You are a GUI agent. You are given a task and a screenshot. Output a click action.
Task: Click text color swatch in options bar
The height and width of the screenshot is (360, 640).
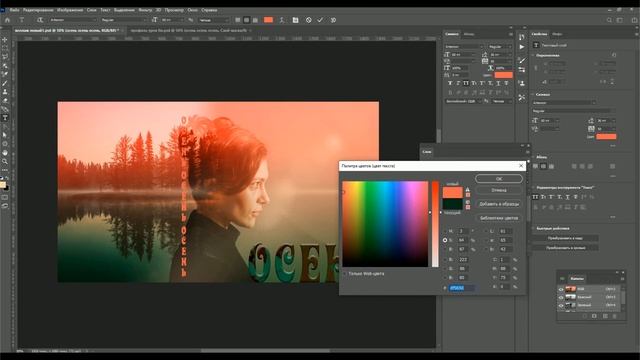click(268, 20)
